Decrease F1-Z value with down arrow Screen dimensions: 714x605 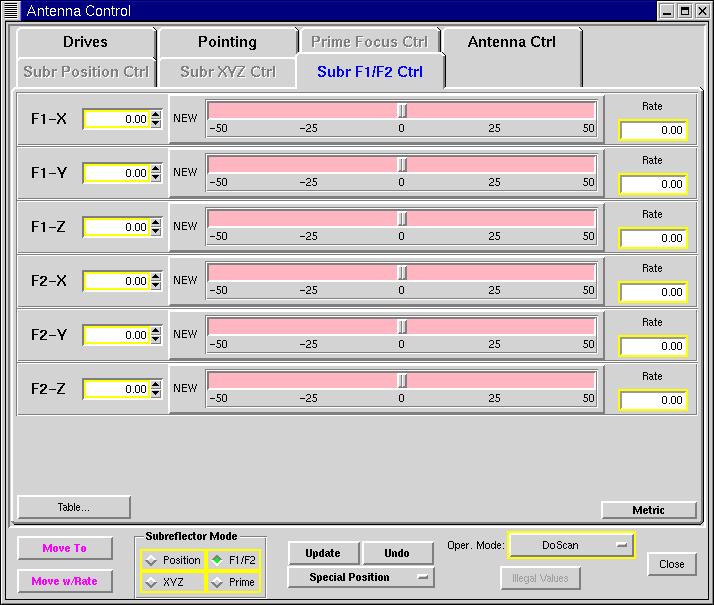(x=156, y=231)
